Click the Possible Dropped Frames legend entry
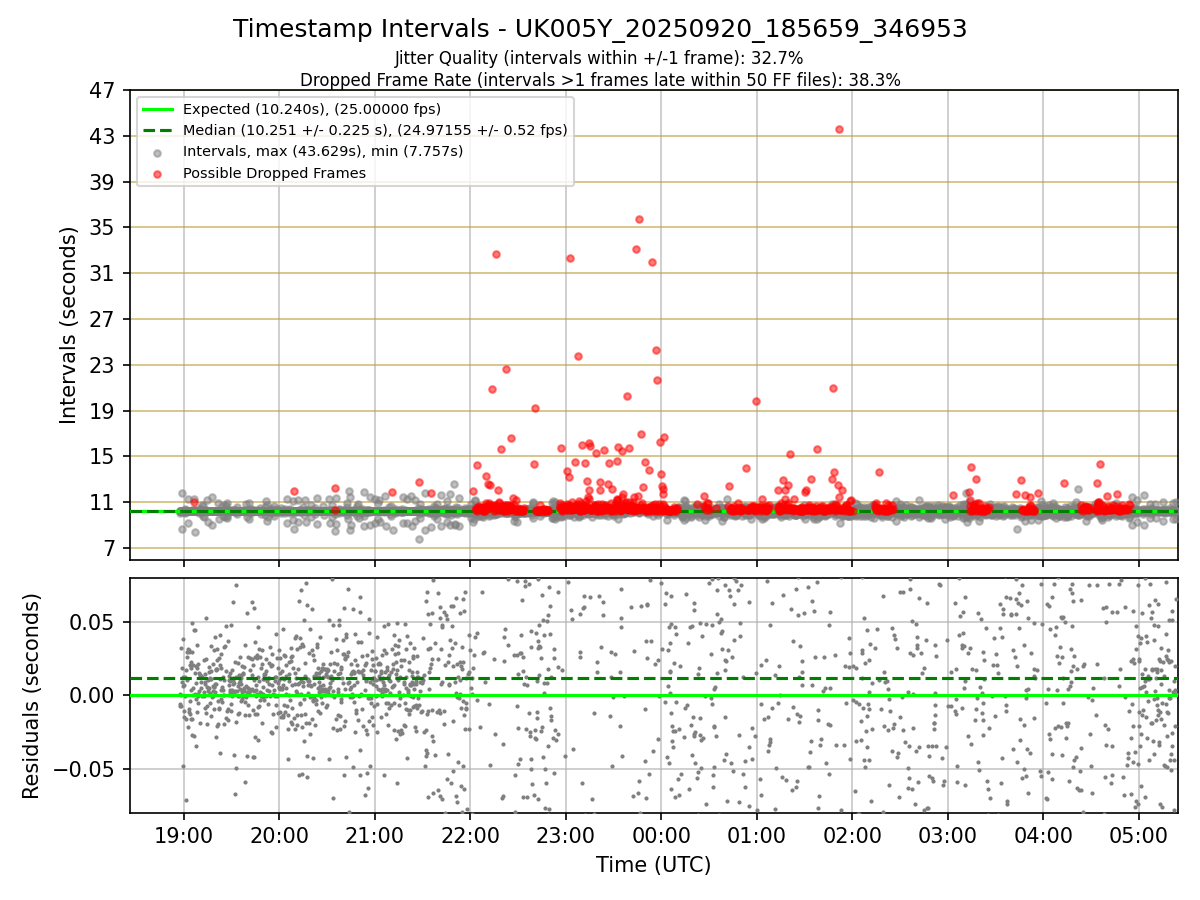Image resolution: width=1200 pixels, height=900 pixels. (x=274, y=173)
